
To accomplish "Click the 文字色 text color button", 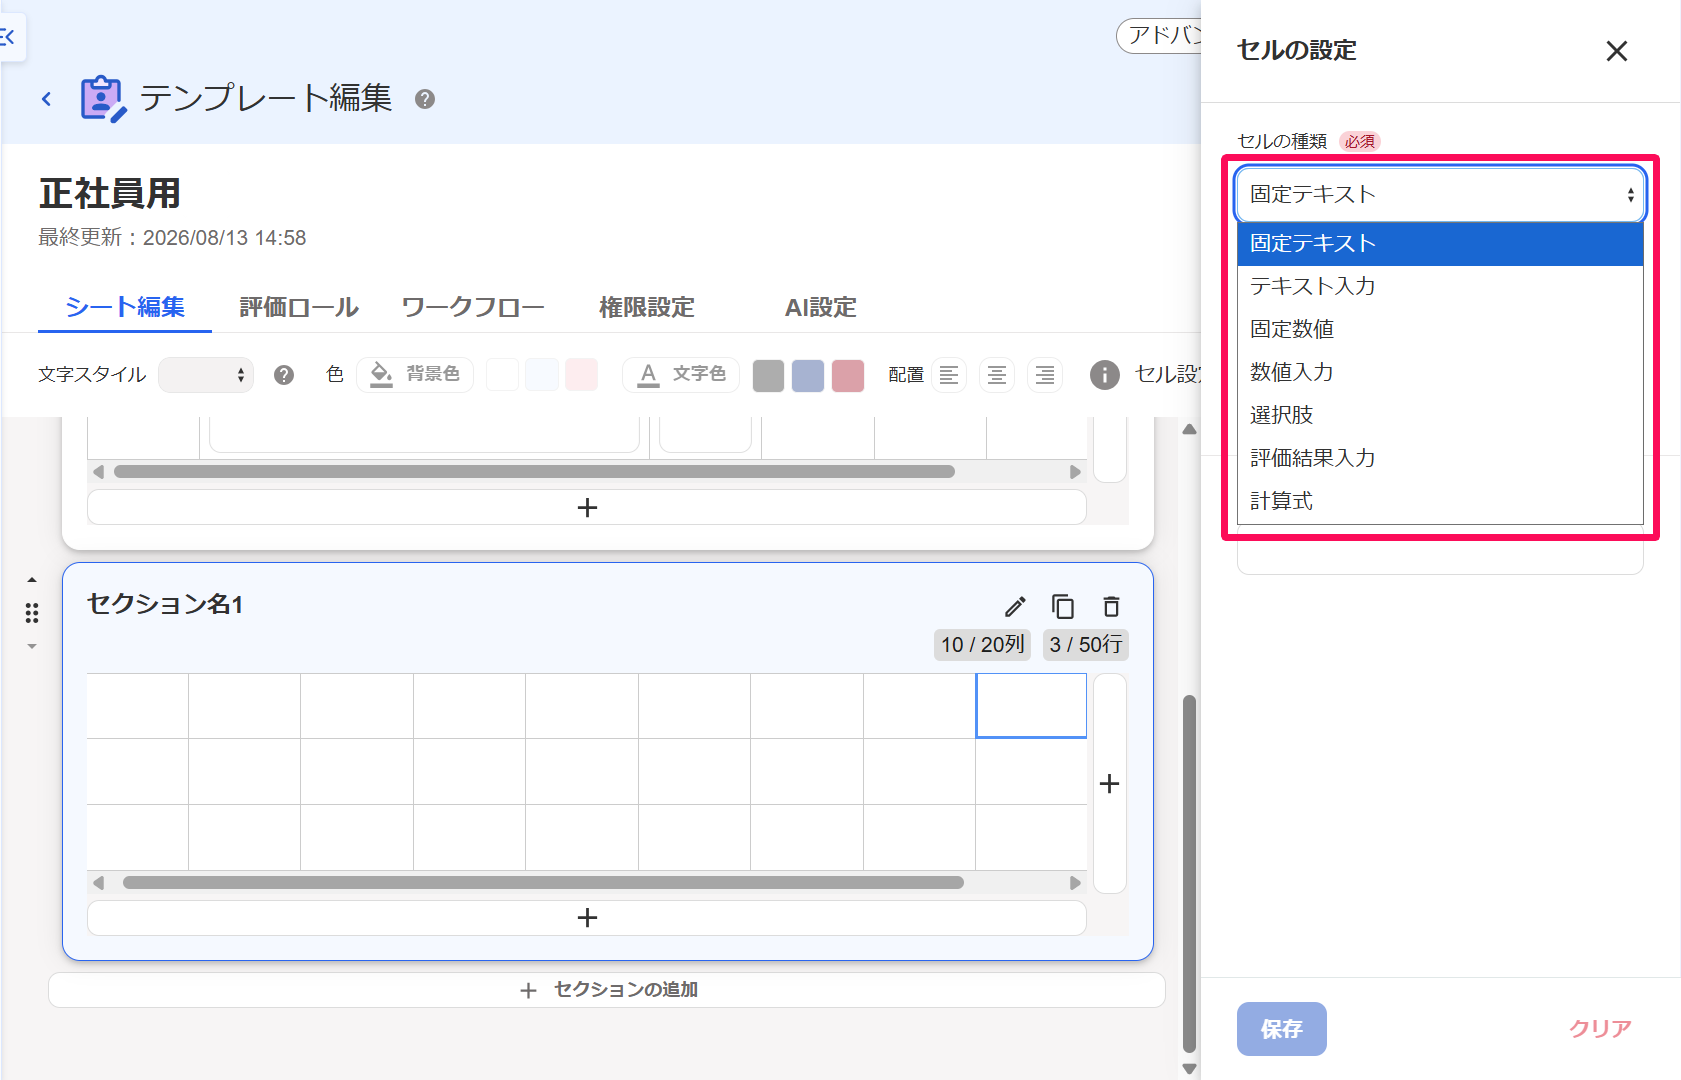I will tap(681, 374).
